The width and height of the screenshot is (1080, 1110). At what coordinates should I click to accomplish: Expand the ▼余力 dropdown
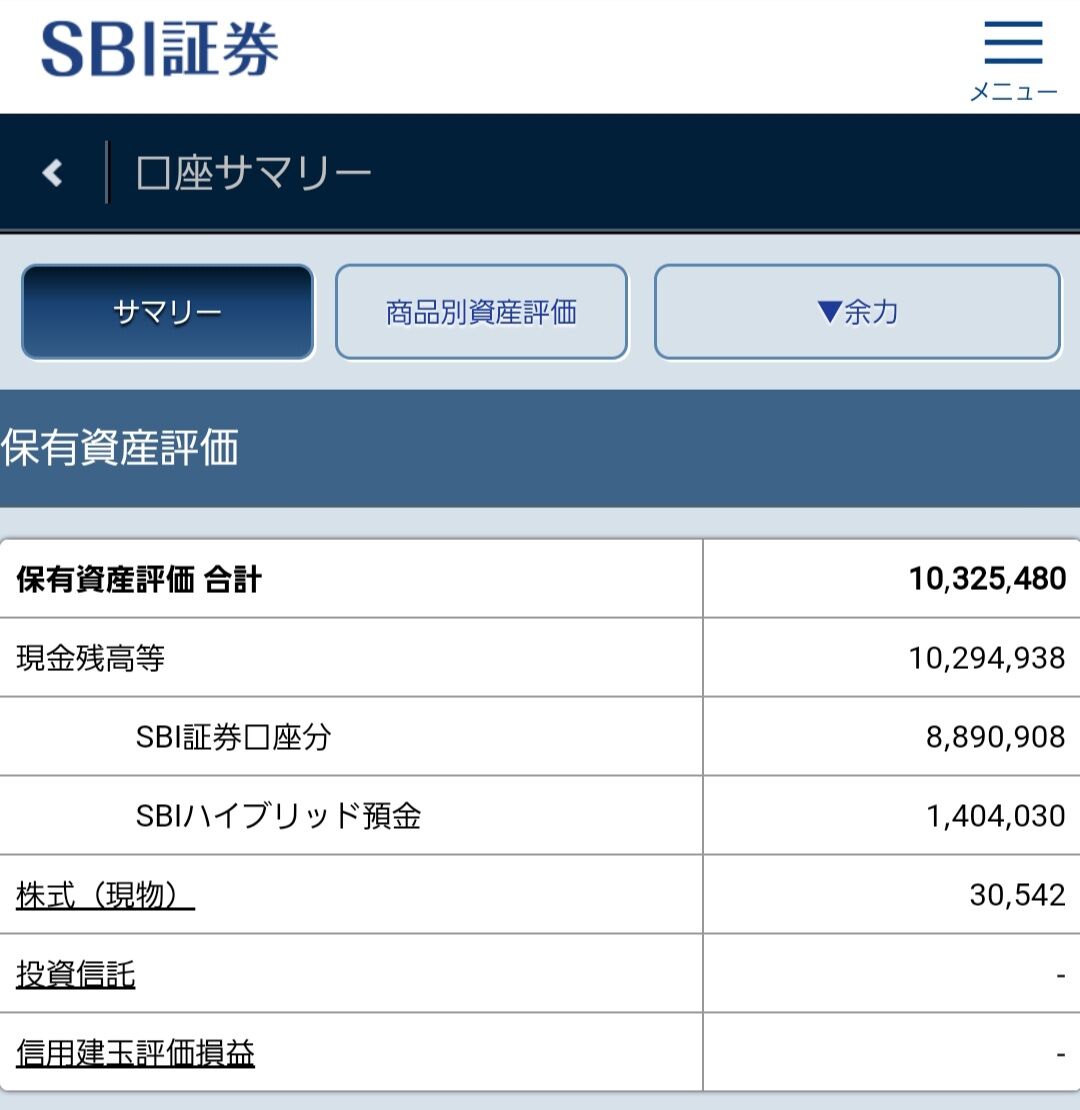857,312
